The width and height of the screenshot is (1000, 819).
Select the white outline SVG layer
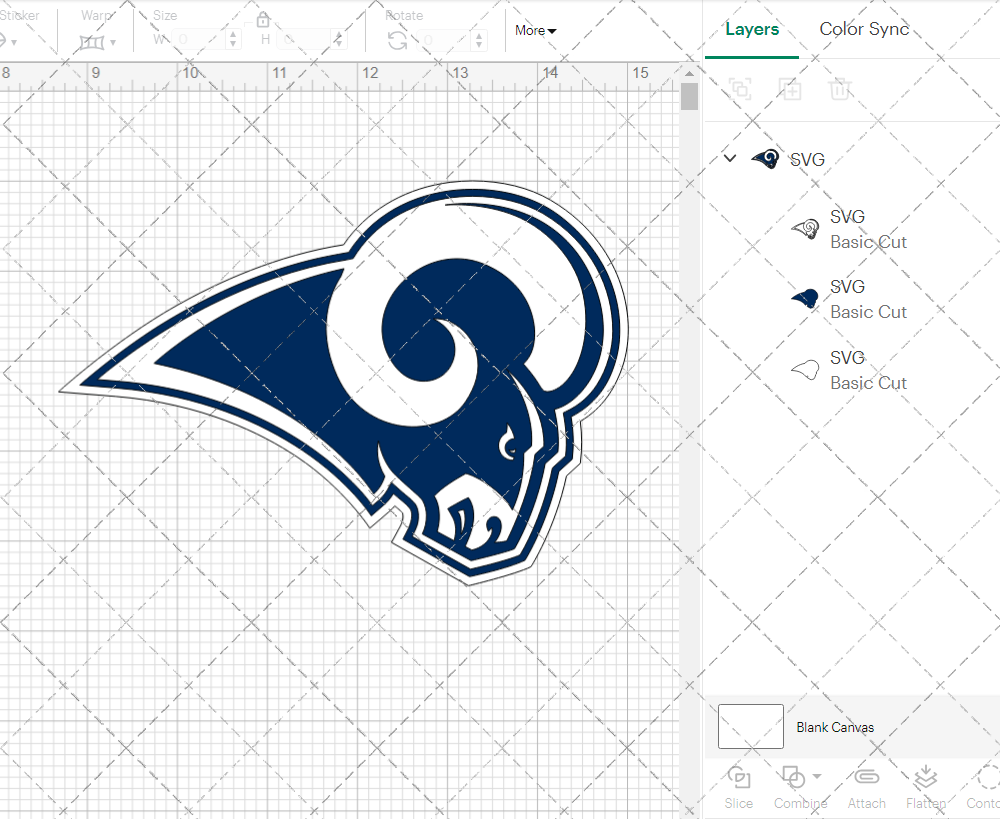click(x=850, y=370)
